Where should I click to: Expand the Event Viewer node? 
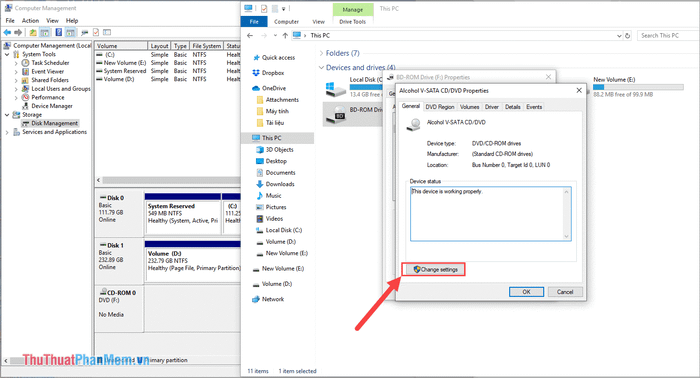(17, 71)
